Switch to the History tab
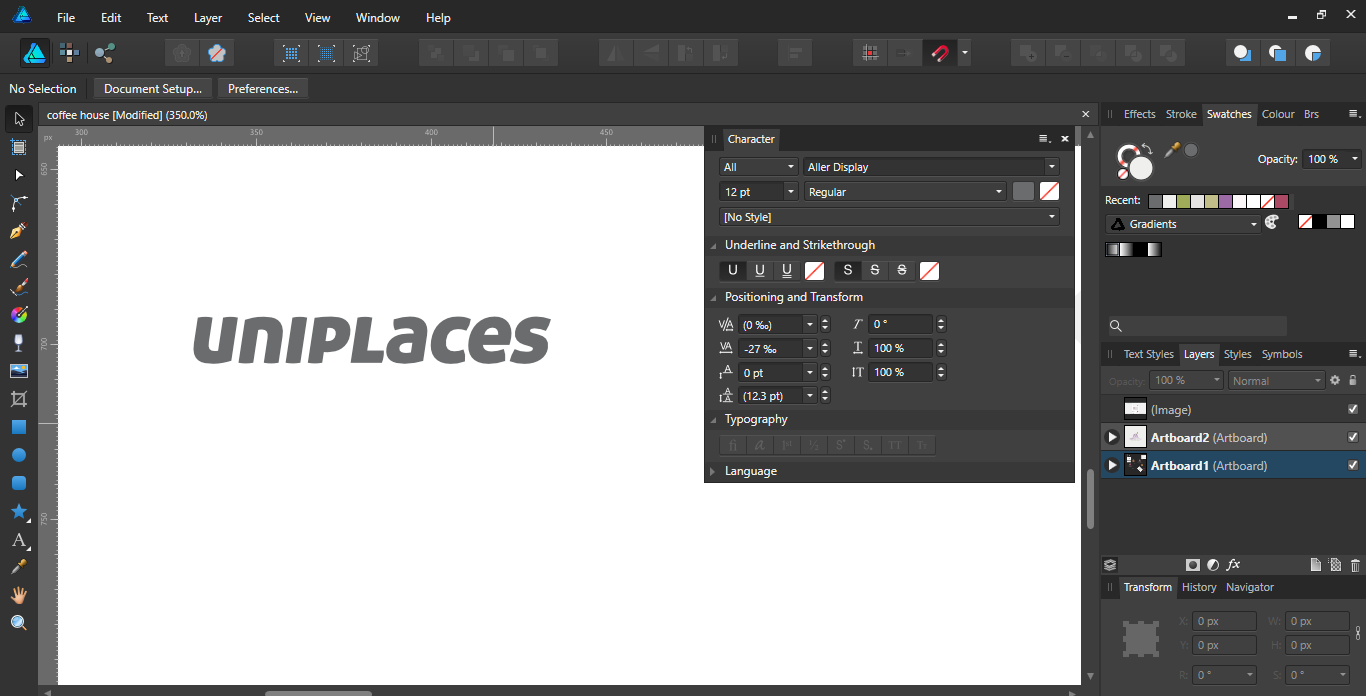The image size is (1366, 696). (1199, 587)
